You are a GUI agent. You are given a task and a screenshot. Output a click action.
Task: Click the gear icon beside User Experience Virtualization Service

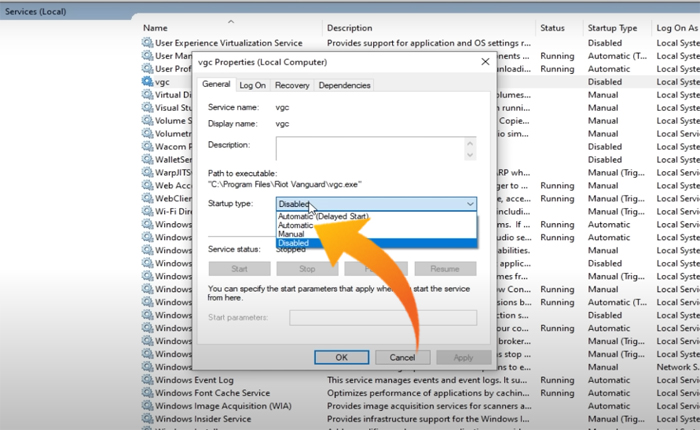coord(148,43)
